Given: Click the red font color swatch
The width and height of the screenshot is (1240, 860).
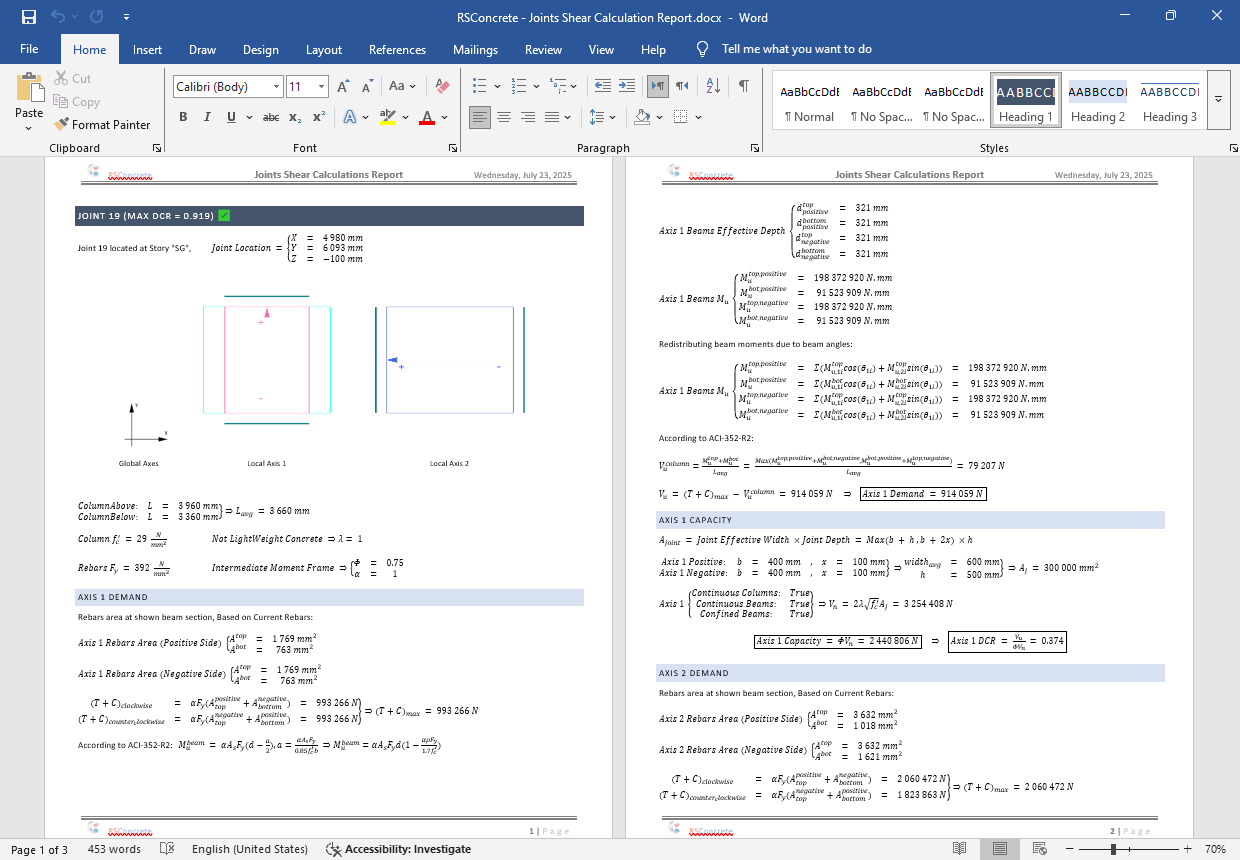Looking at the screenshot, I should point(427,117).
